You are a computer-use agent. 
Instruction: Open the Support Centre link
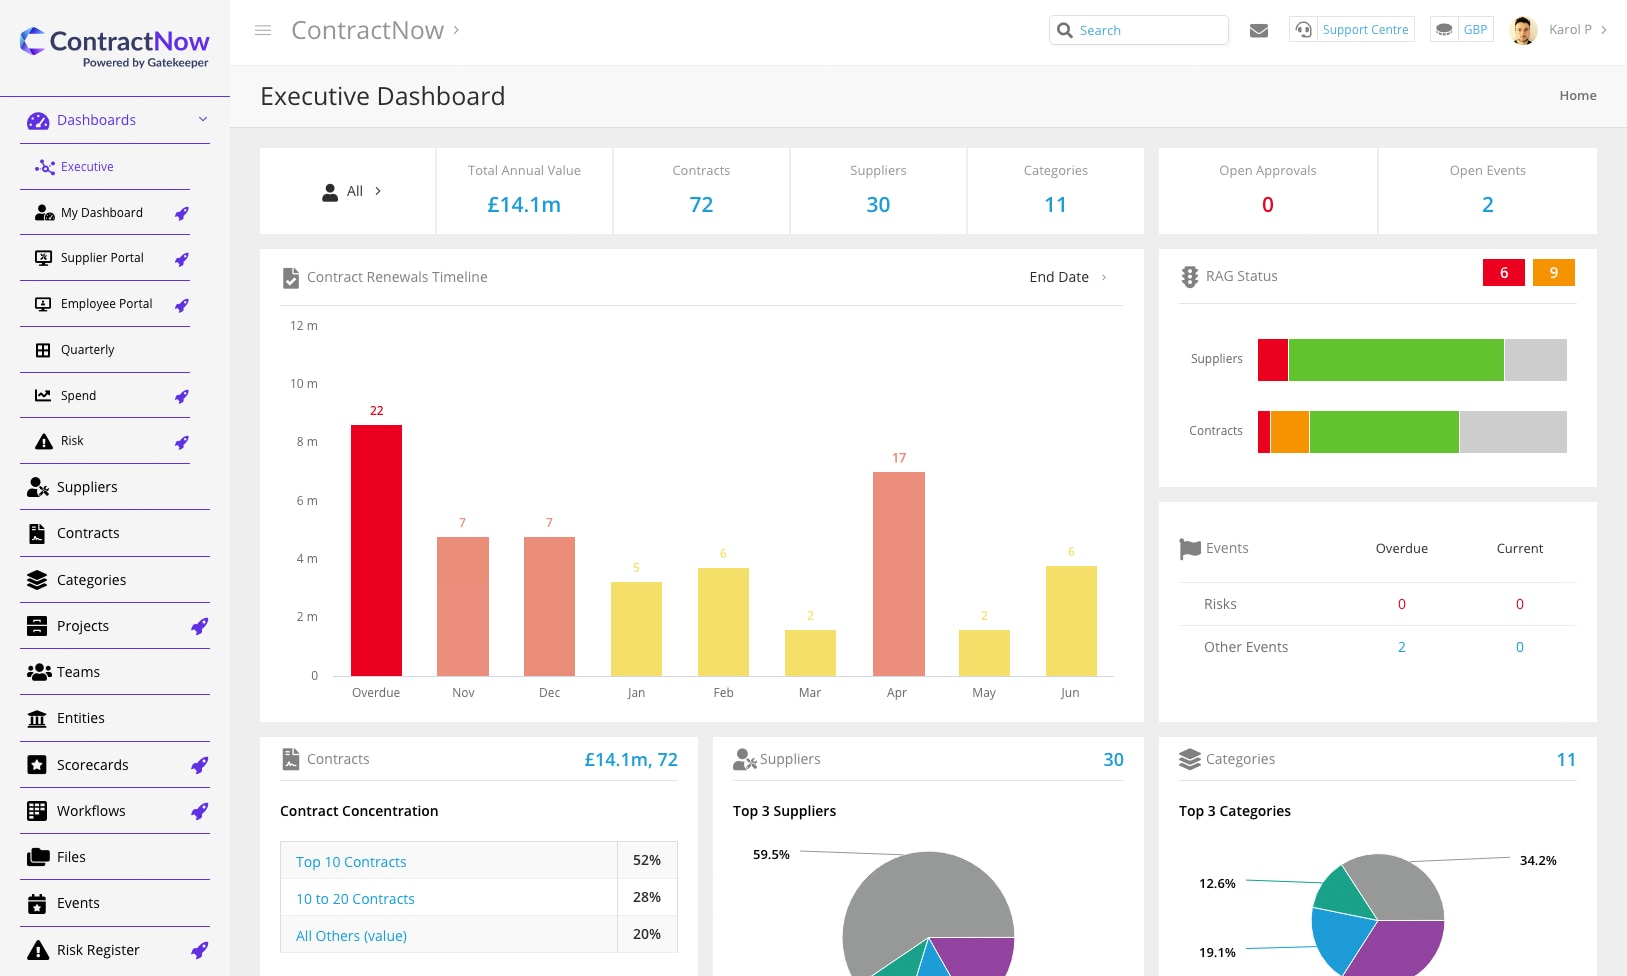coord(1364,30)
